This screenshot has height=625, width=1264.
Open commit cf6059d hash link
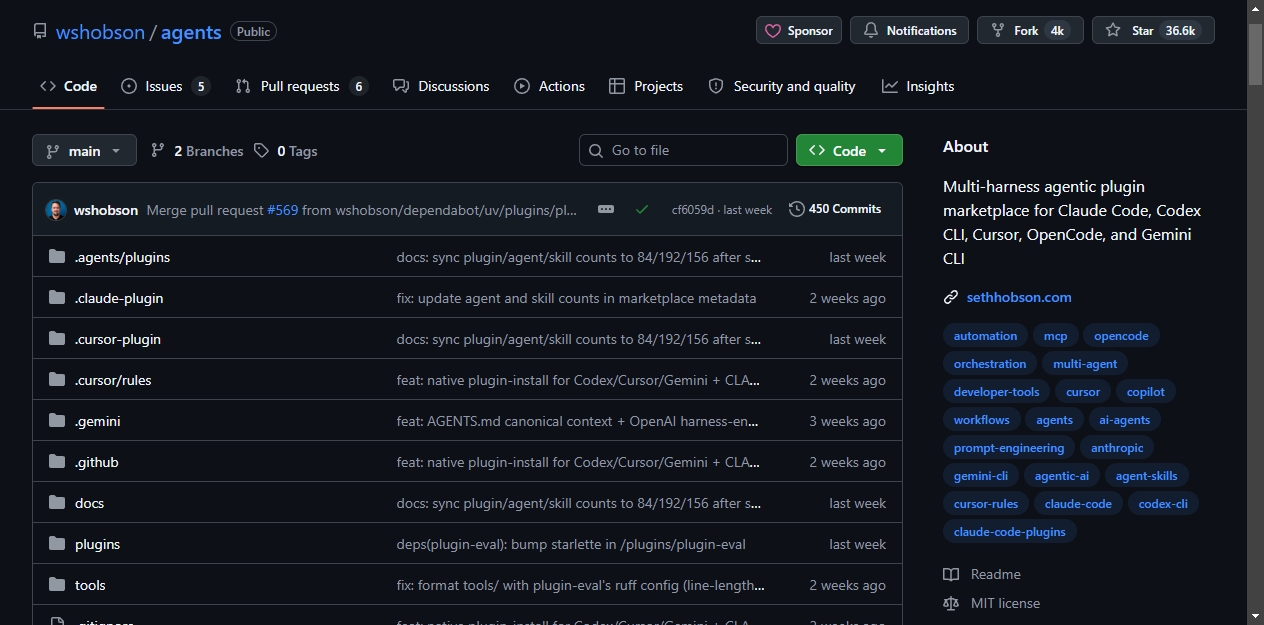point(693,210)
